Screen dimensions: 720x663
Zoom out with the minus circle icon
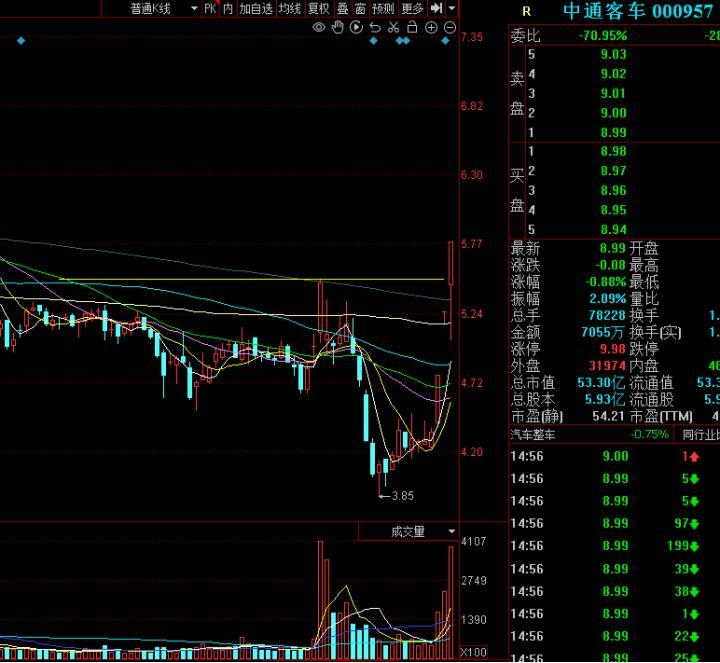point(448,27)
